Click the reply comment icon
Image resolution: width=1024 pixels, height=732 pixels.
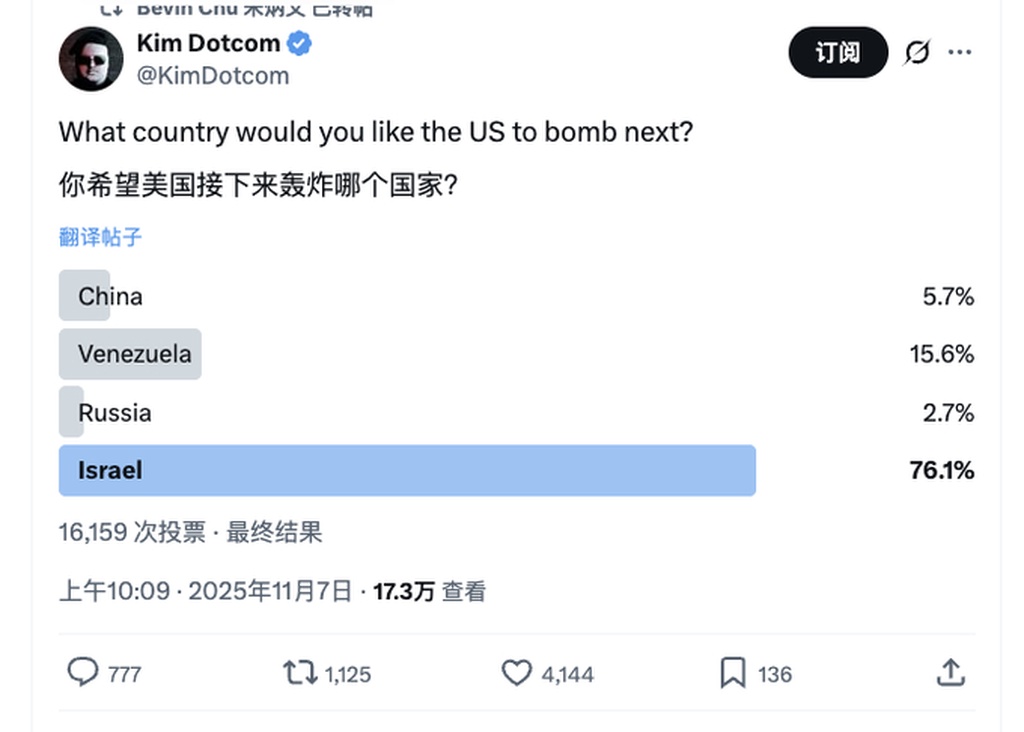pyautogui.click(x=83, y=672)
